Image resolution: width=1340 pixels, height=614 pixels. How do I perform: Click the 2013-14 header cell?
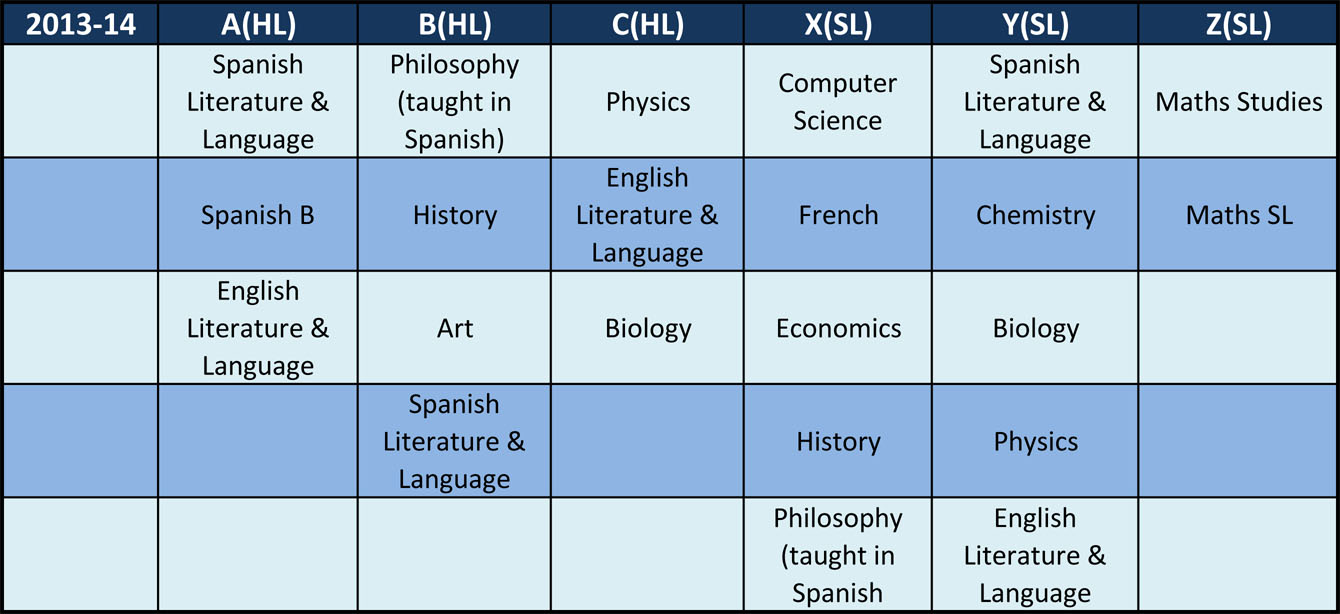click(x=80, y=23)
